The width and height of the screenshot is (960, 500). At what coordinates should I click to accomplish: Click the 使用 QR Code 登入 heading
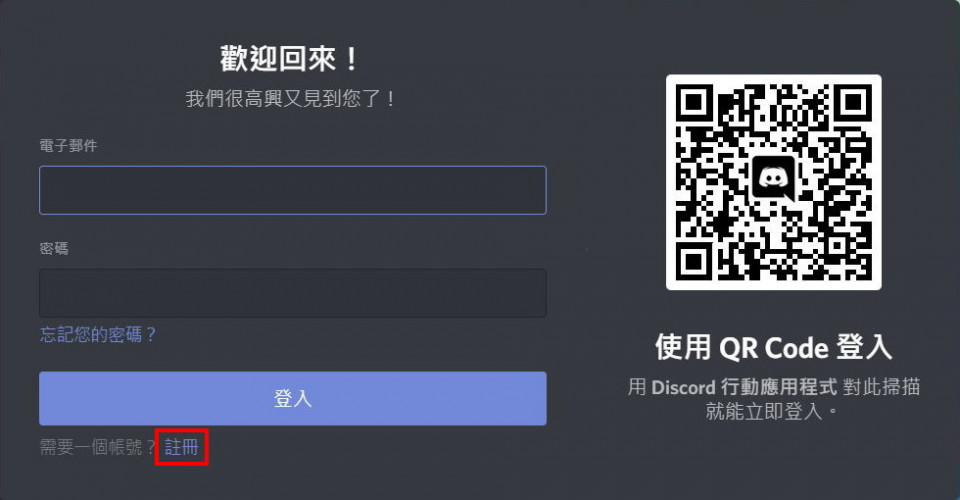pyautogui.click(x=773, y=348)
